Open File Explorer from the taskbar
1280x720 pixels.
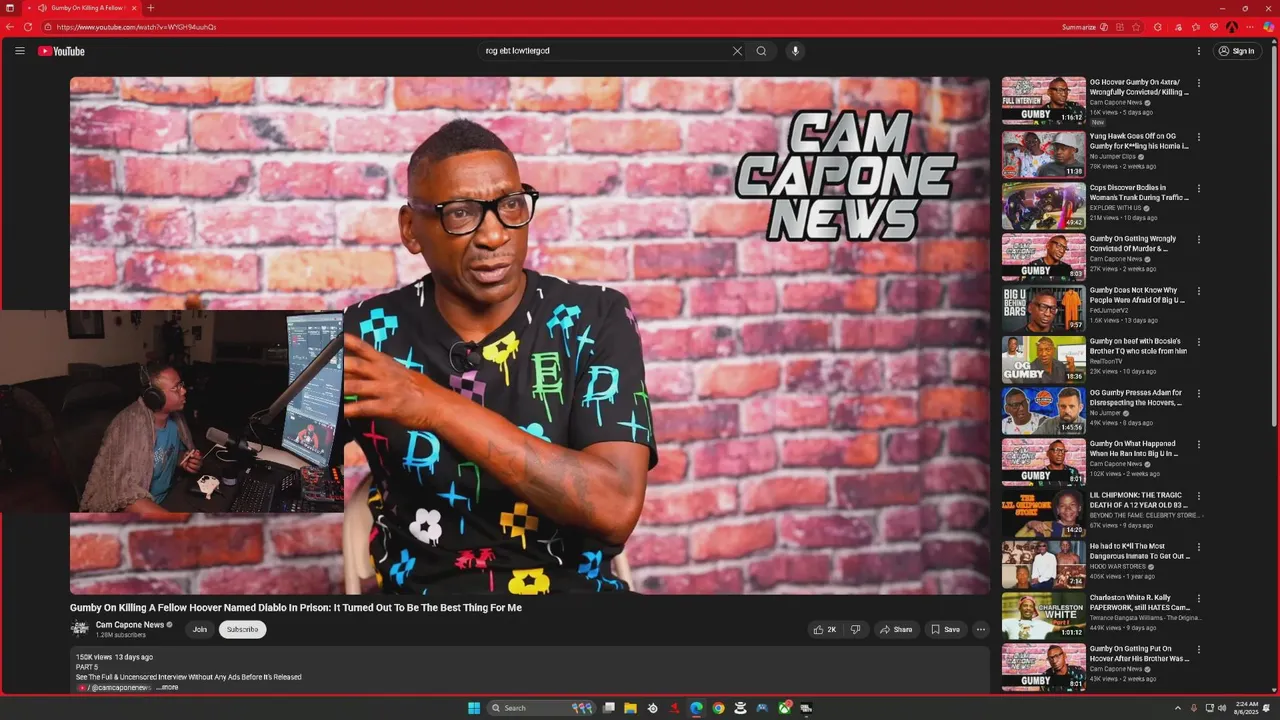coord(630,708)
